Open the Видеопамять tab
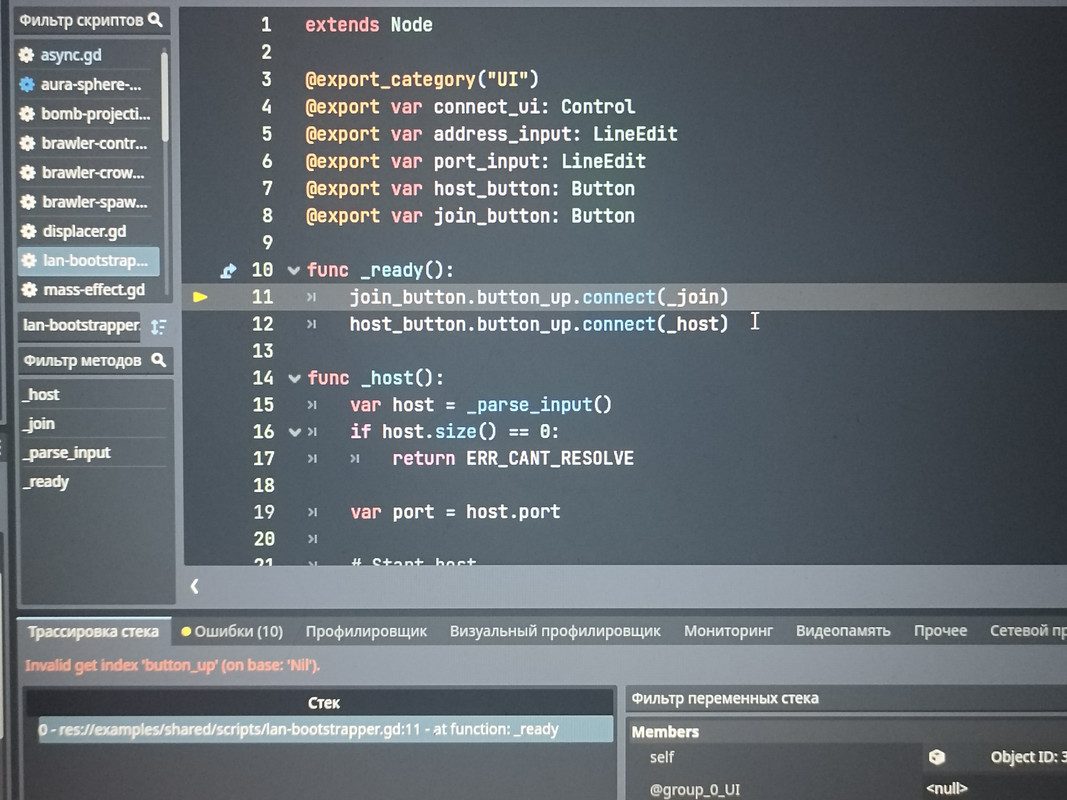Viewport: 1067px width, 800px height. [843, 631]
